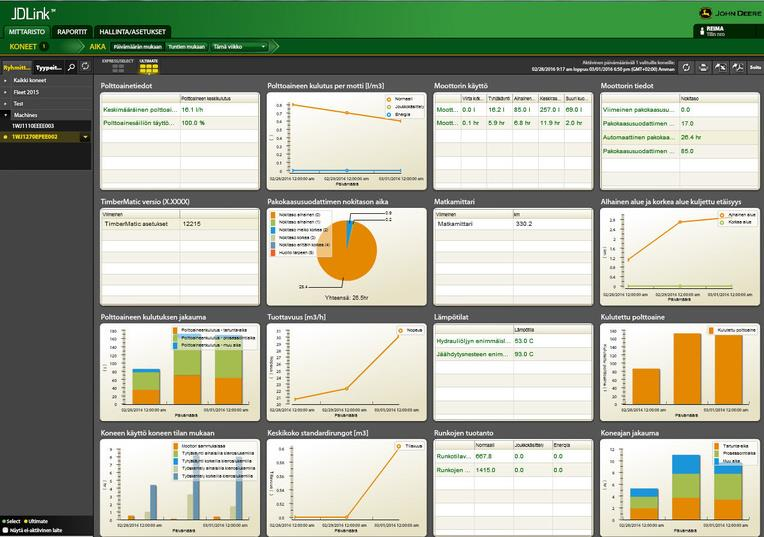Toggle Kulutettu polttoaine legend entry
This screenshot has width=764, height=537.
click(x=732, y=330)
